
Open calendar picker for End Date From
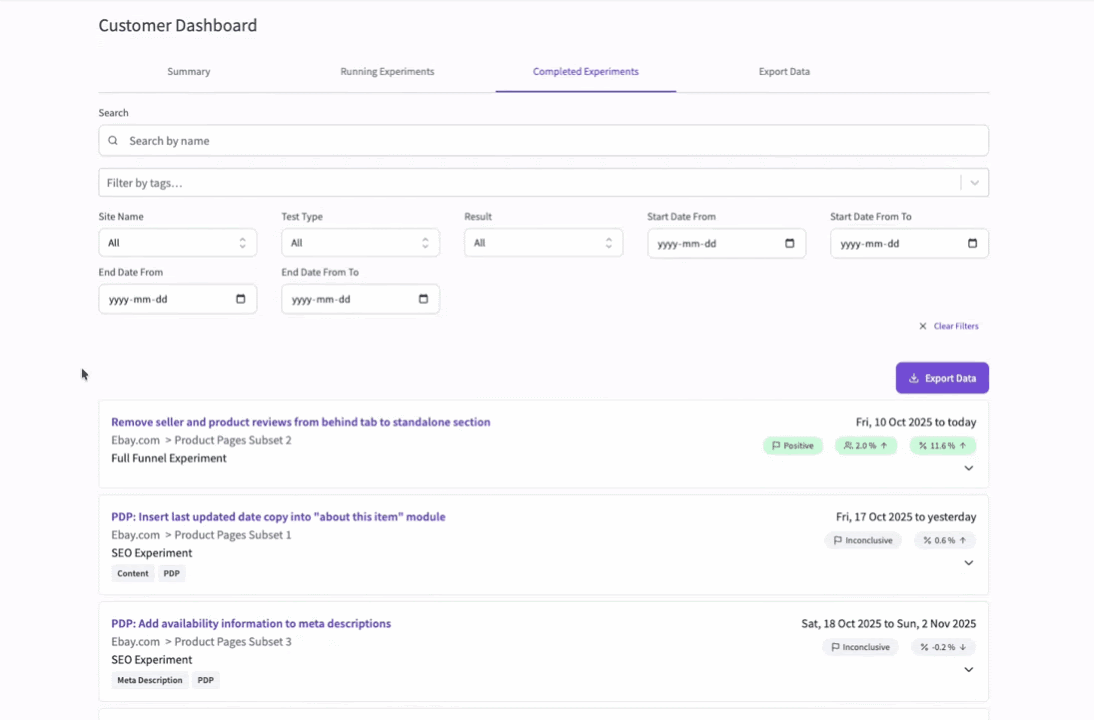(x=240, y=299)
